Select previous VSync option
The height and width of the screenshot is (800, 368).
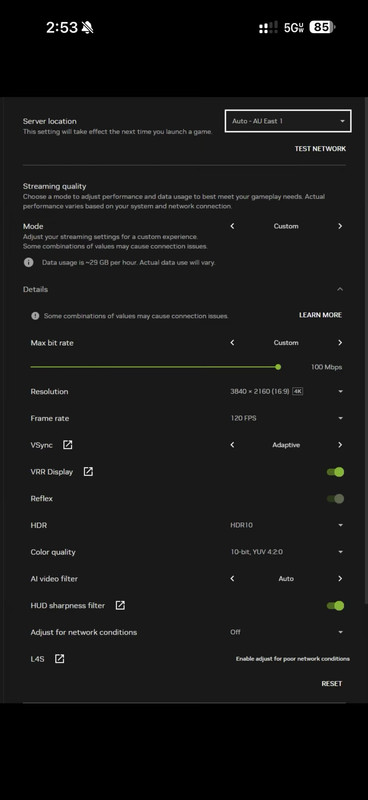click(232, 445)
